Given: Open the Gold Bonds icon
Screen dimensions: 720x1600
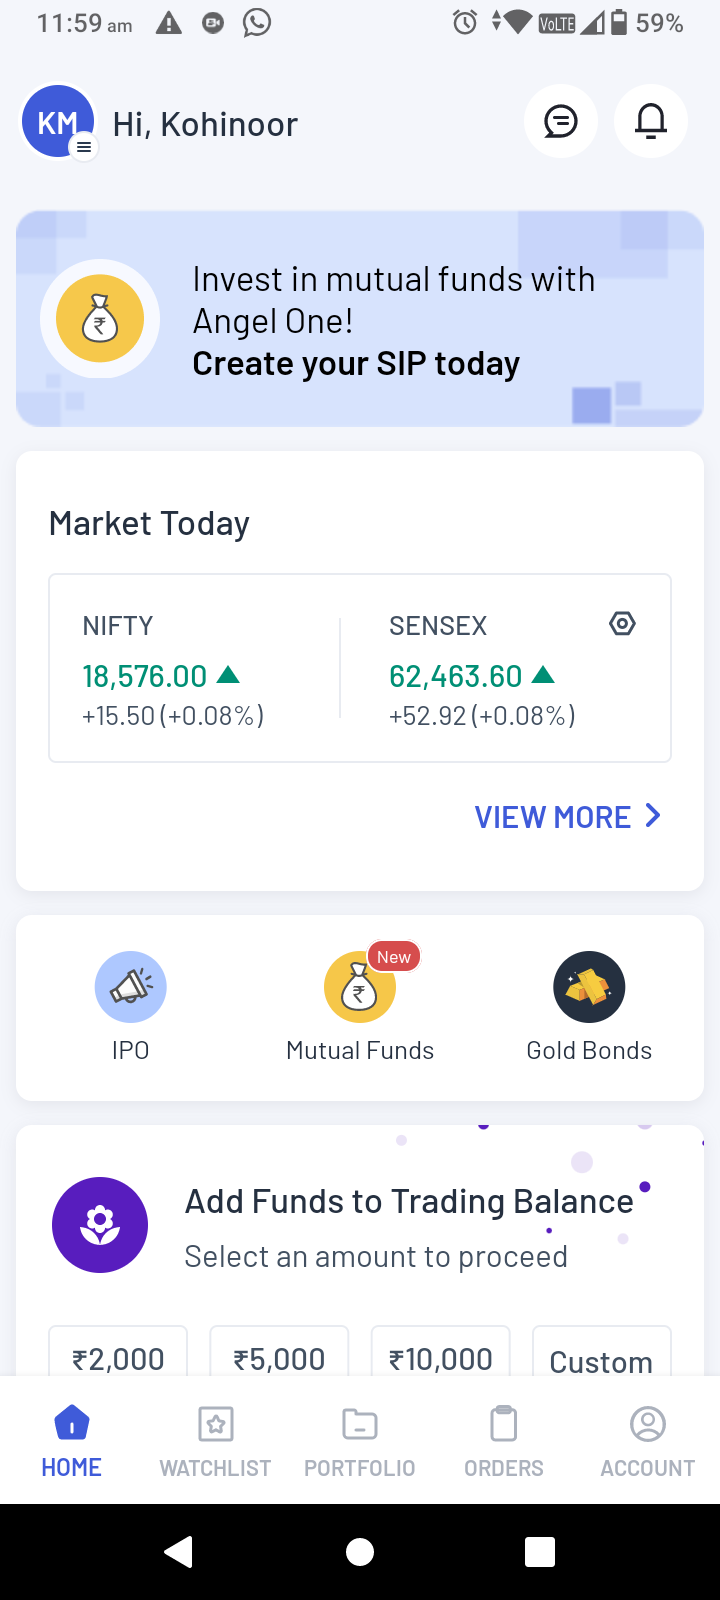Looking at the screenshot, I should pyautogui.click(x=589, y=987).
